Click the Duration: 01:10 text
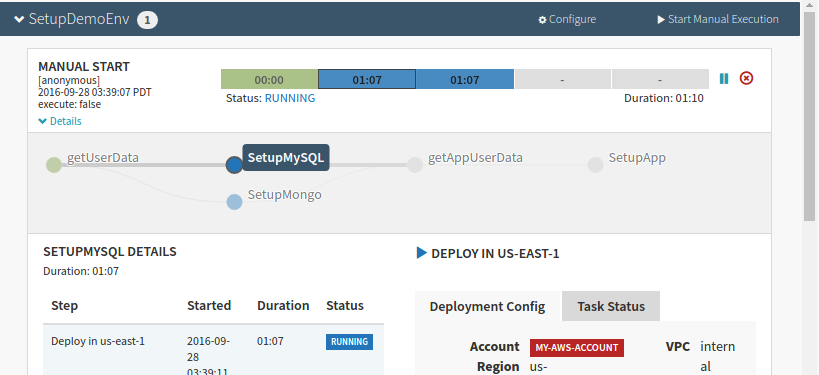This screenshot has width=819, height=375. 664,98
